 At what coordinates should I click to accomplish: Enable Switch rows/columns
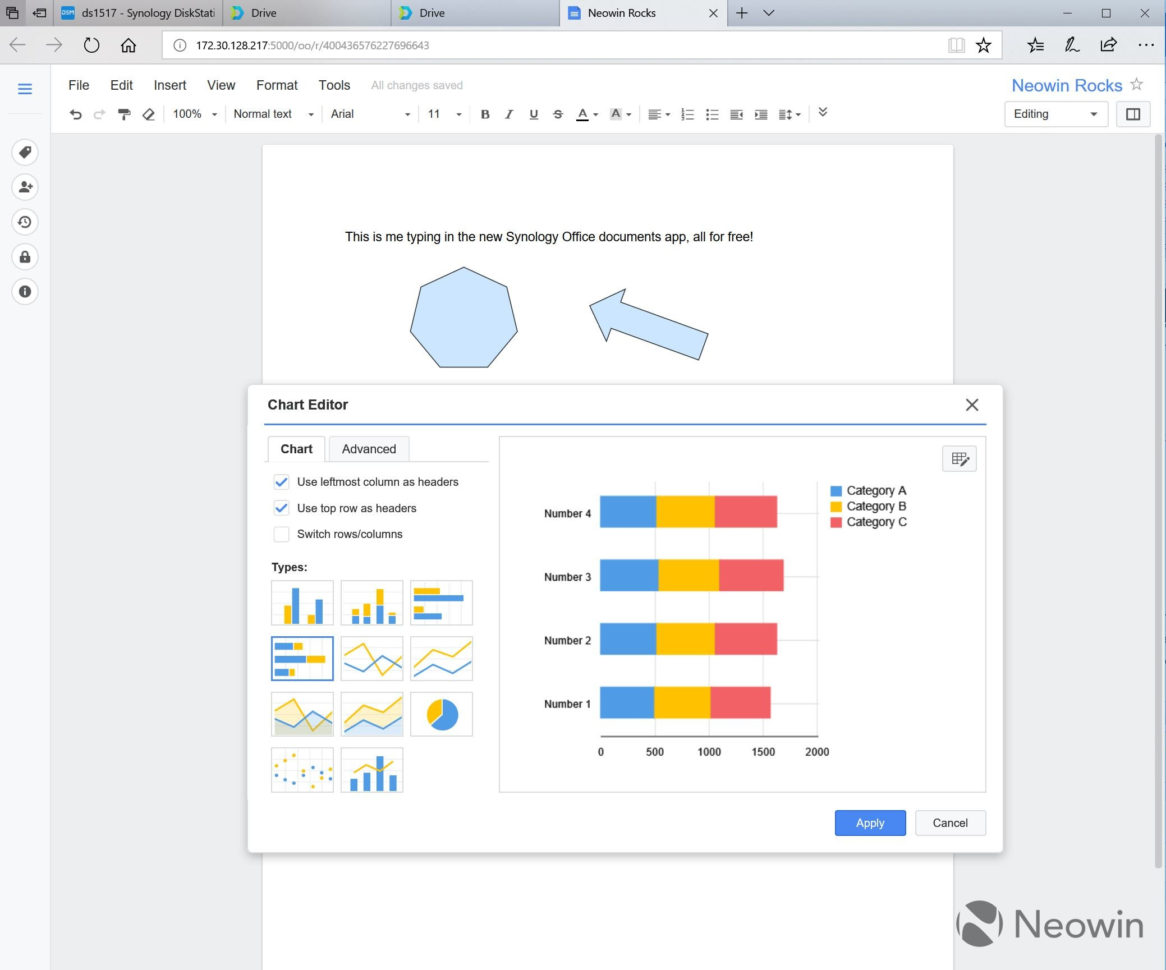click(x=281, y=534)
